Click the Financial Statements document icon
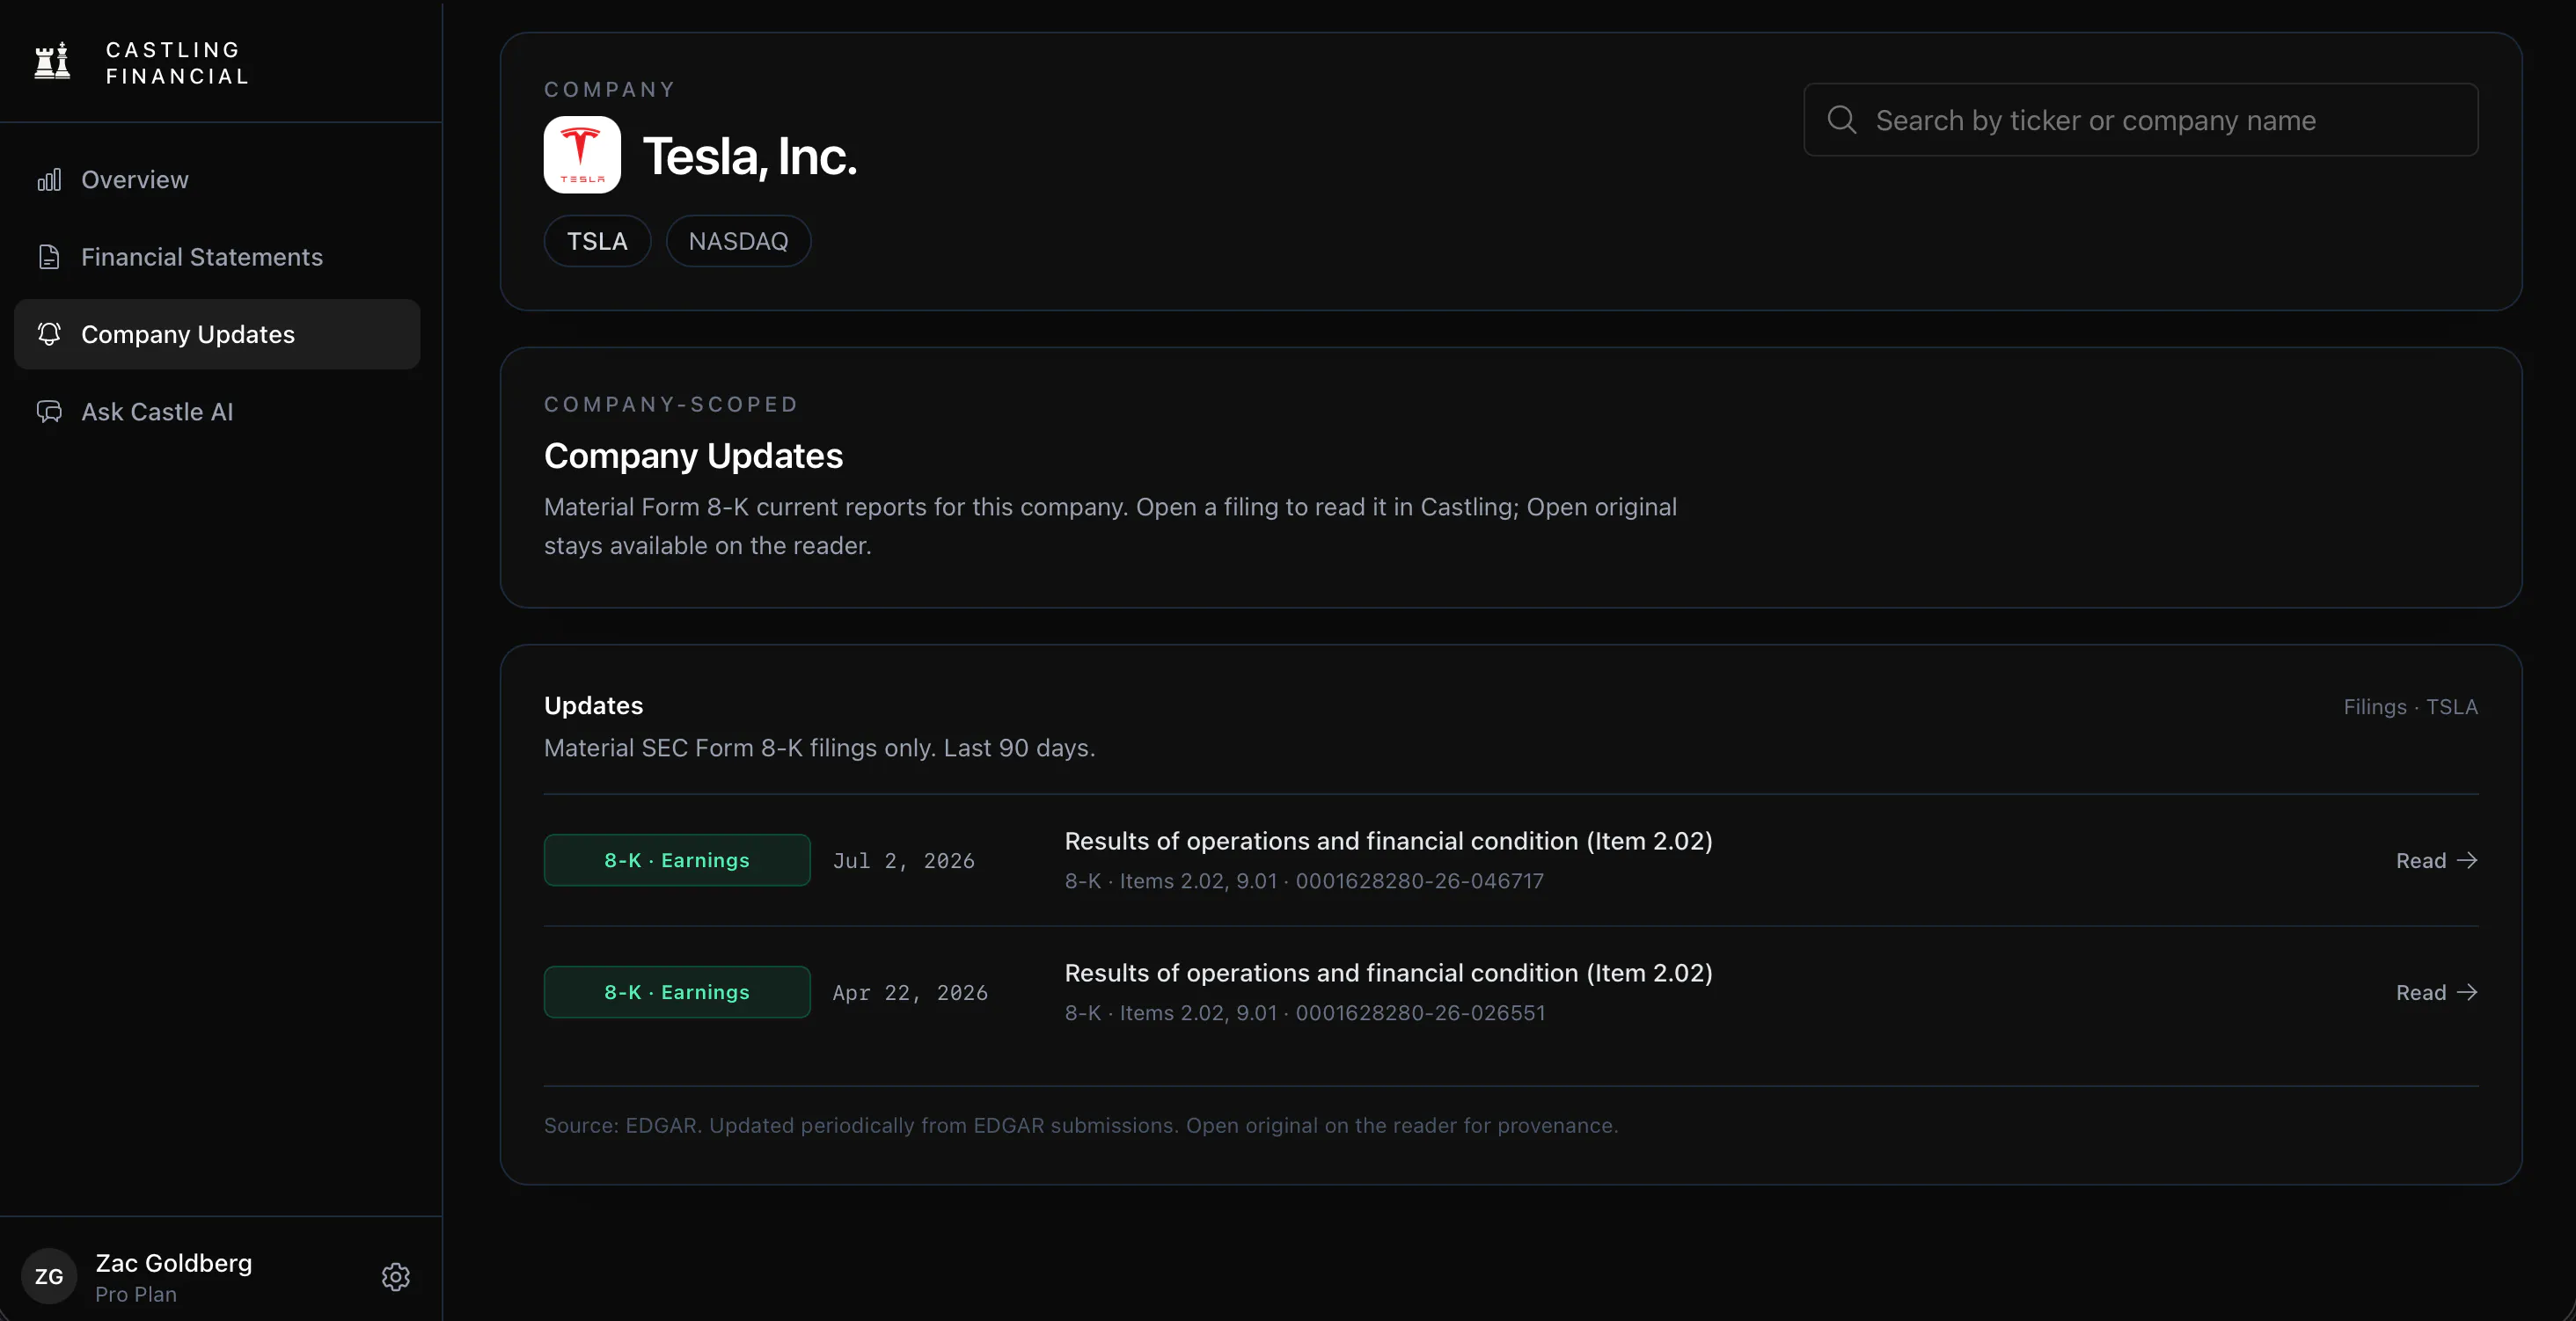This screenshot has width=2576, height=1321. click(x=49, y=257)
